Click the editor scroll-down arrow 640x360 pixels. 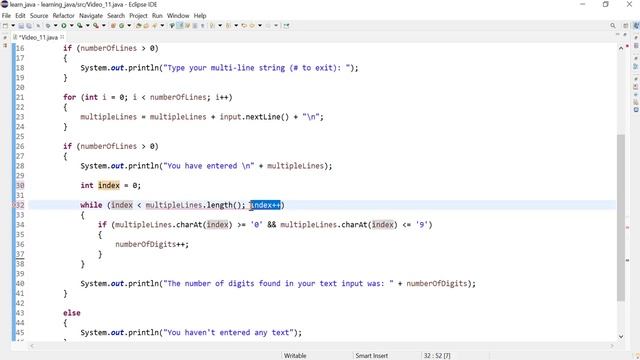point(621,336)
